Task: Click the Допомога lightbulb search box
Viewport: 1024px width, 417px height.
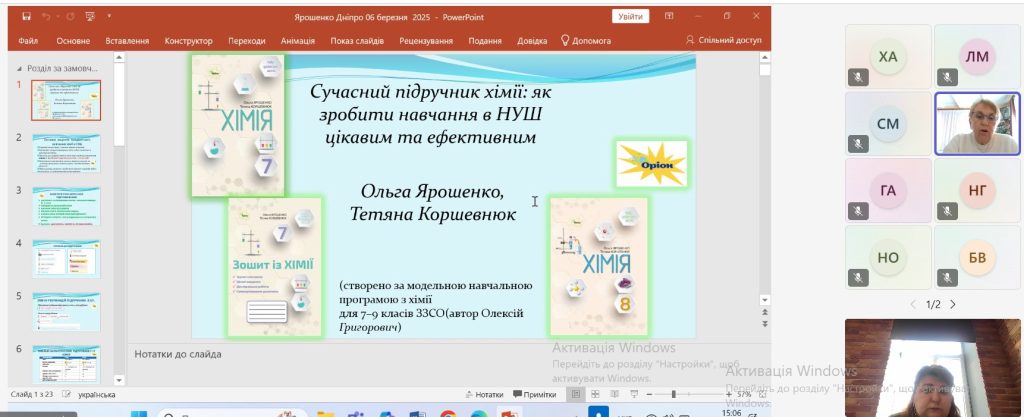Action: [586, 40]
